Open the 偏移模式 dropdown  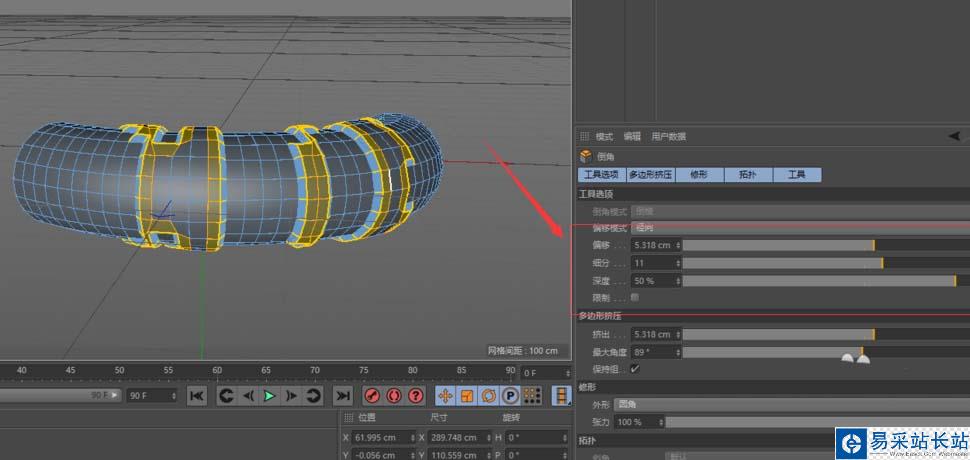click(x=800, y=228)
